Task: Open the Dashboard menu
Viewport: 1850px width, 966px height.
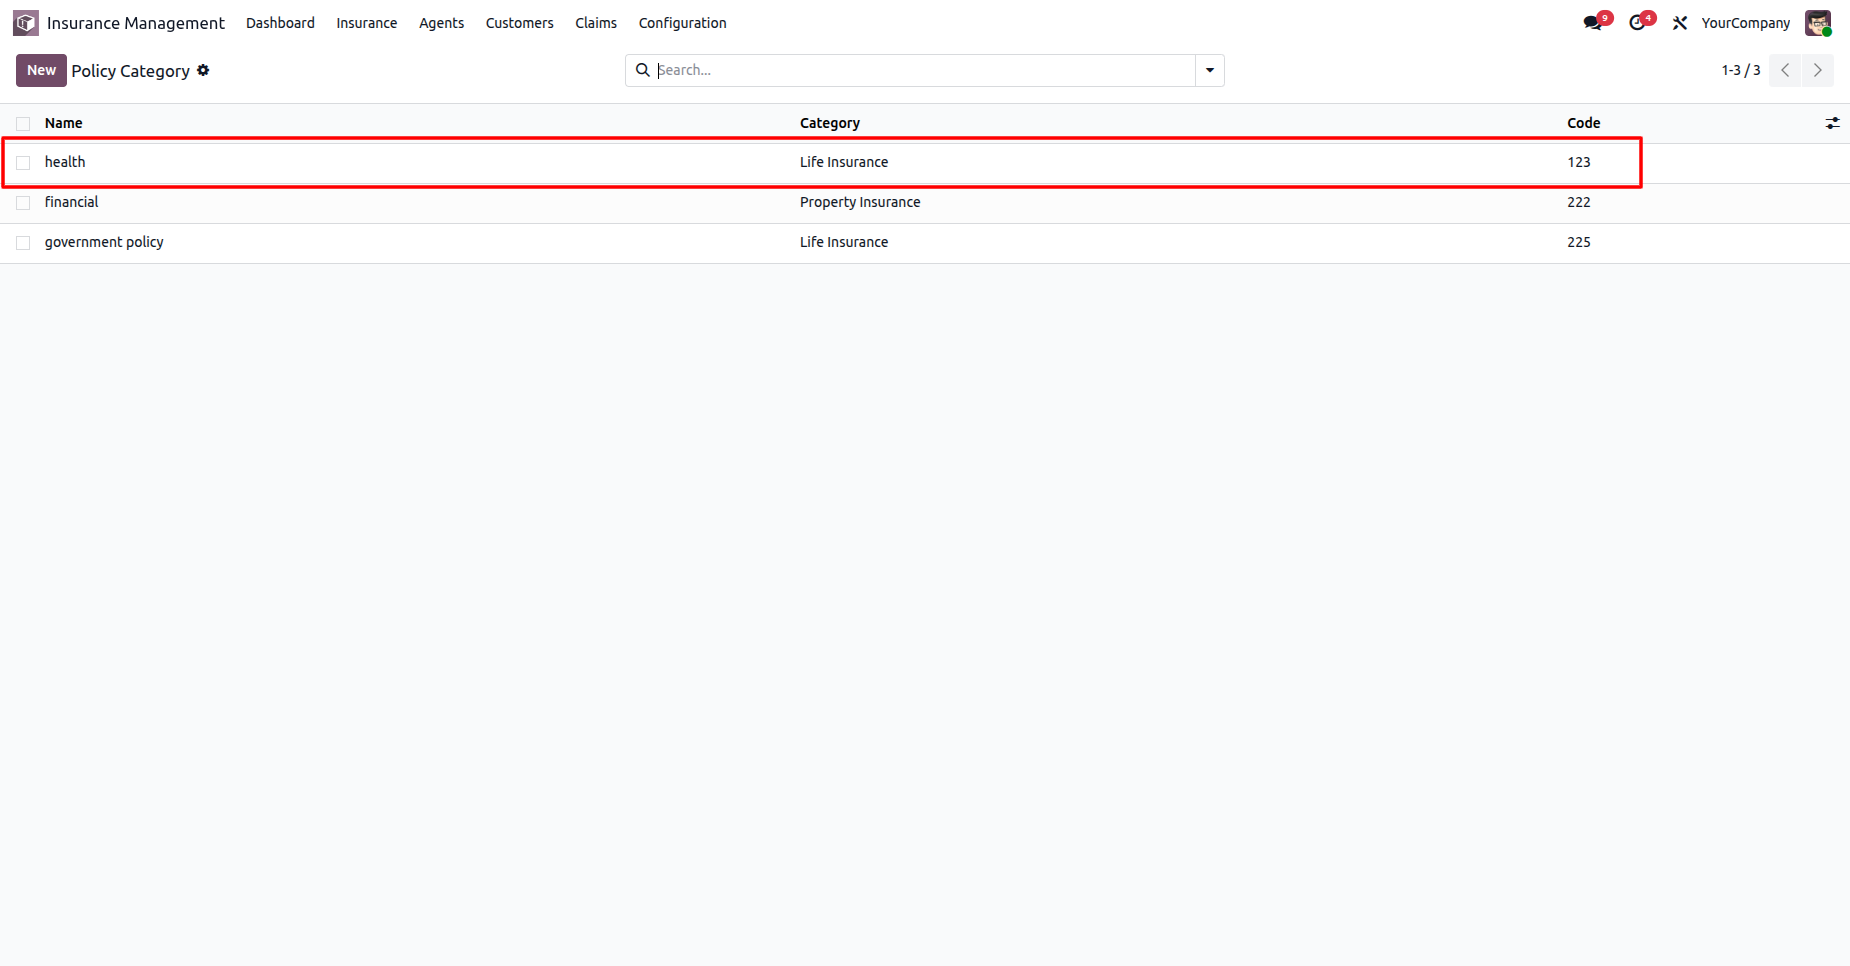Action: (280, 23)
